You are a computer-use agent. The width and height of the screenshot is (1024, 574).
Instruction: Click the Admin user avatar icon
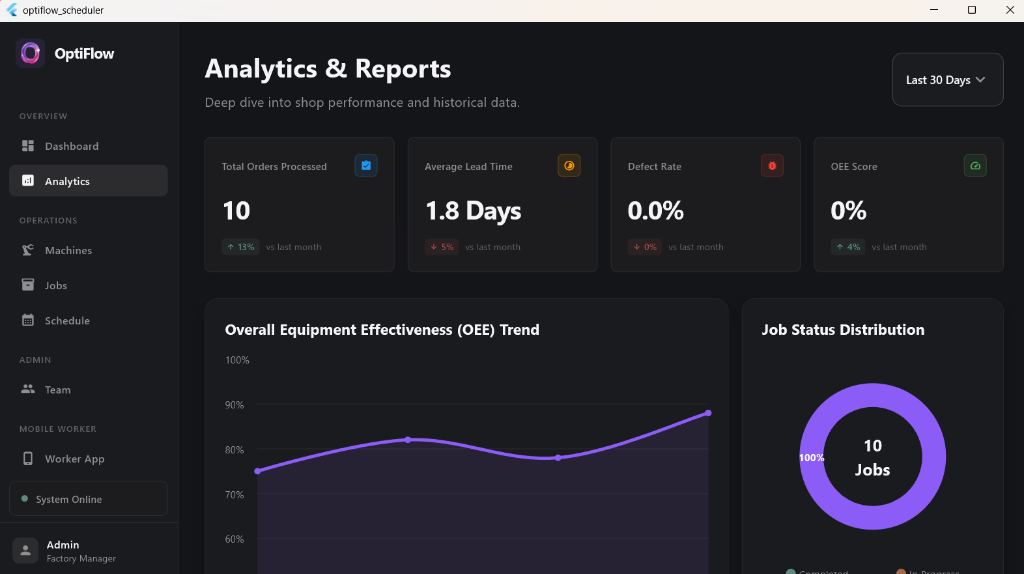[25, 550]
